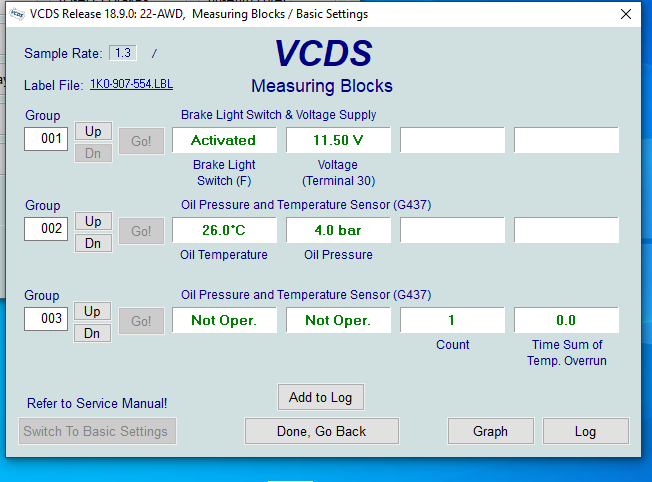Click the Dn button beside Group 001
The width and height of the screenshot is (652, 482).
click(93, 153)
